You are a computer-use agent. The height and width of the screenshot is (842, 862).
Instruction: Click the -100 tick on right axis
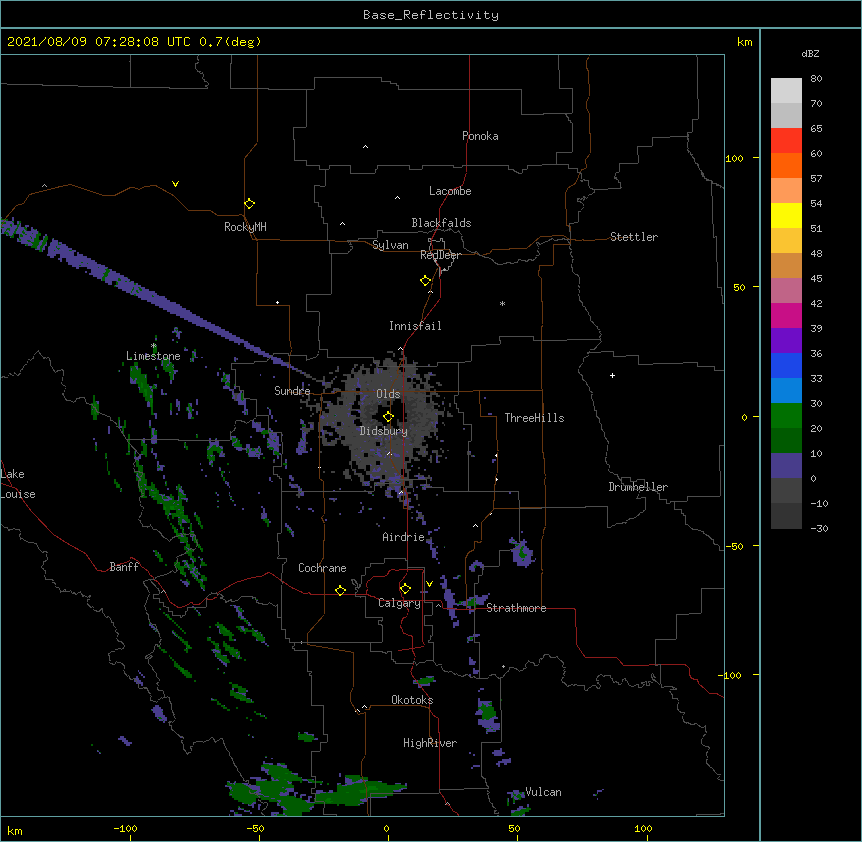[731, 675]
